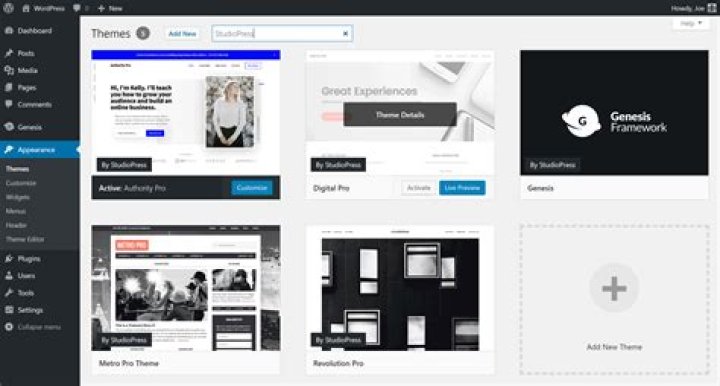Image resolution: width=720 pixels, height=386 pixels.
Task: Open the comments bubble icon in admin bar
Action: coord(77,8)
